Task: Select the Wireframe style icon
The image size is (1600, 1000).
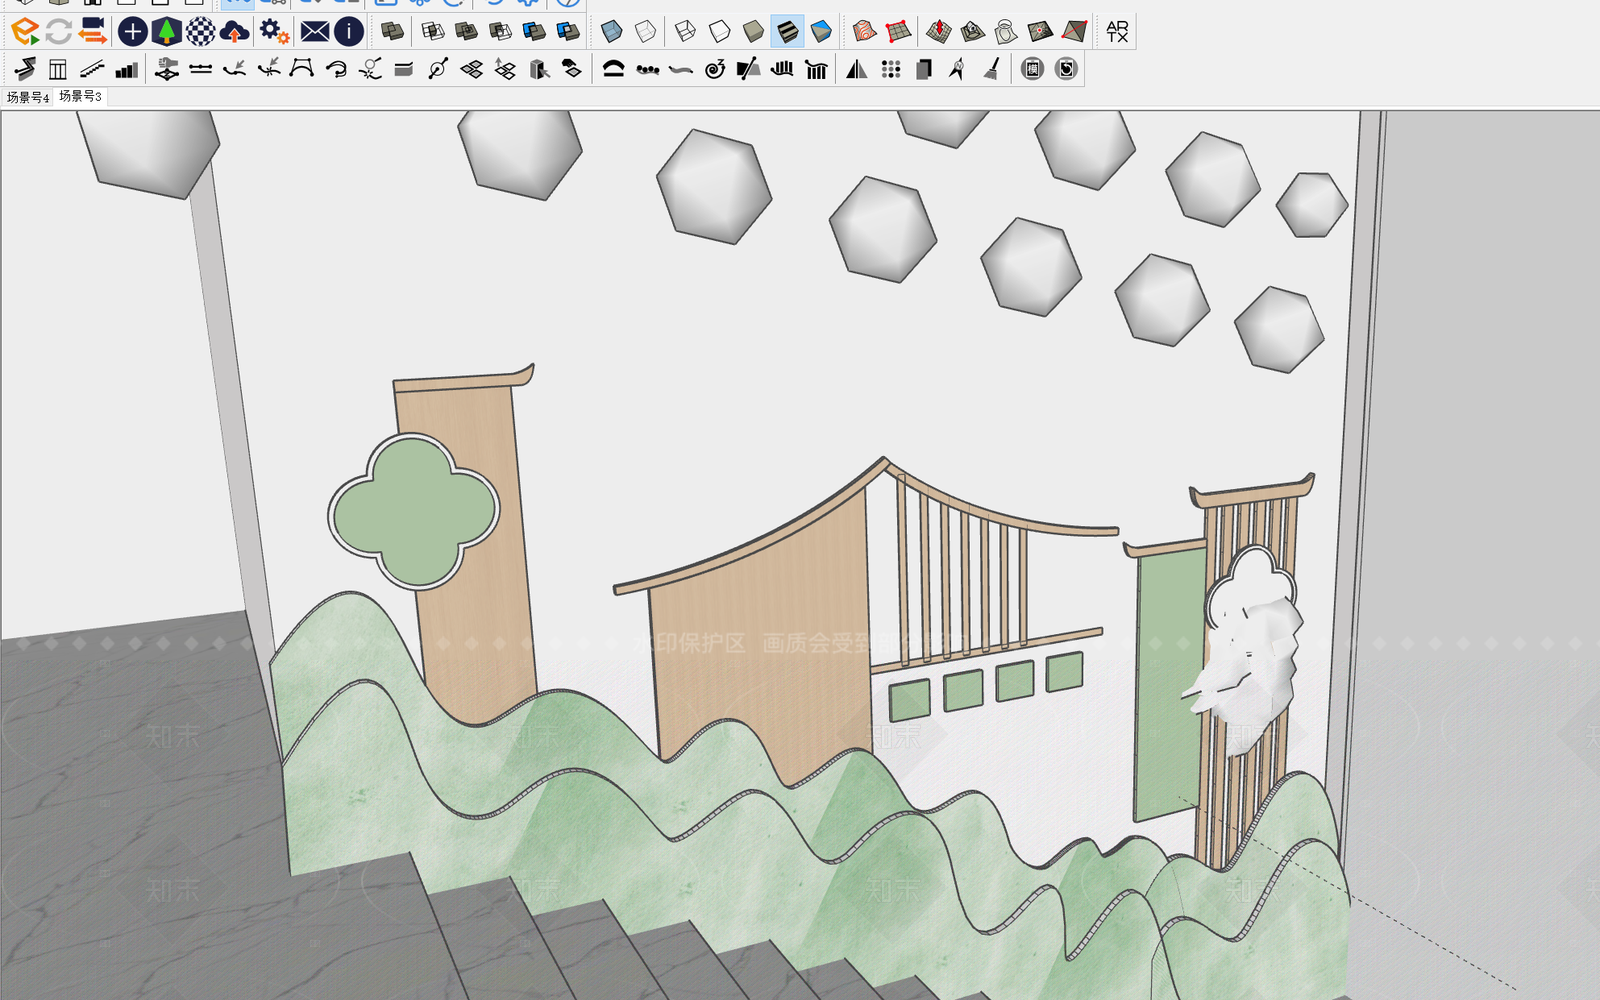Action: coord(685,32)
